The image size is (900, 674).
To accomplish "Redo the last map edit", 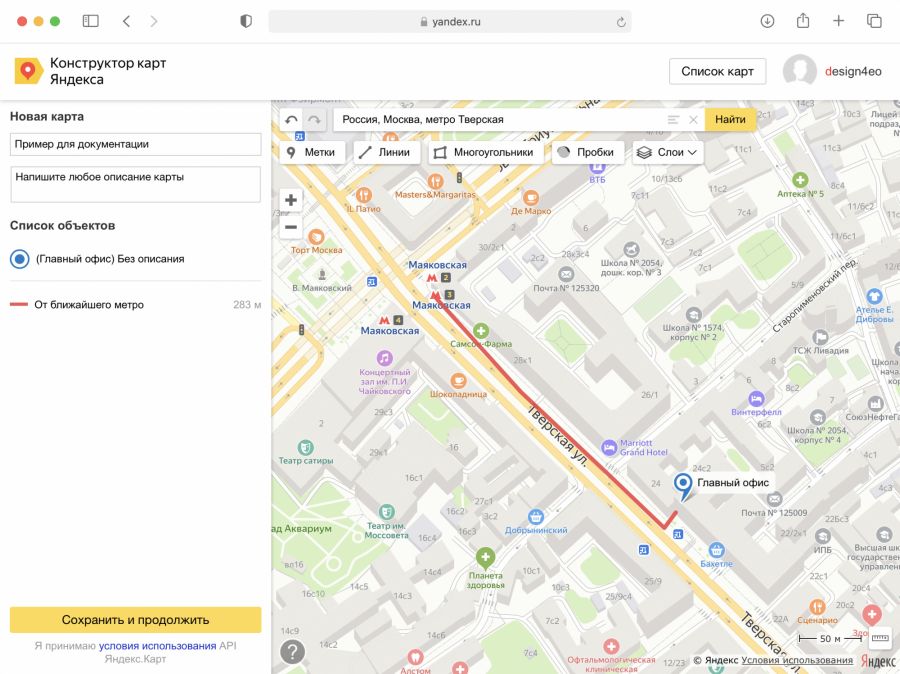I will [314, 120].
